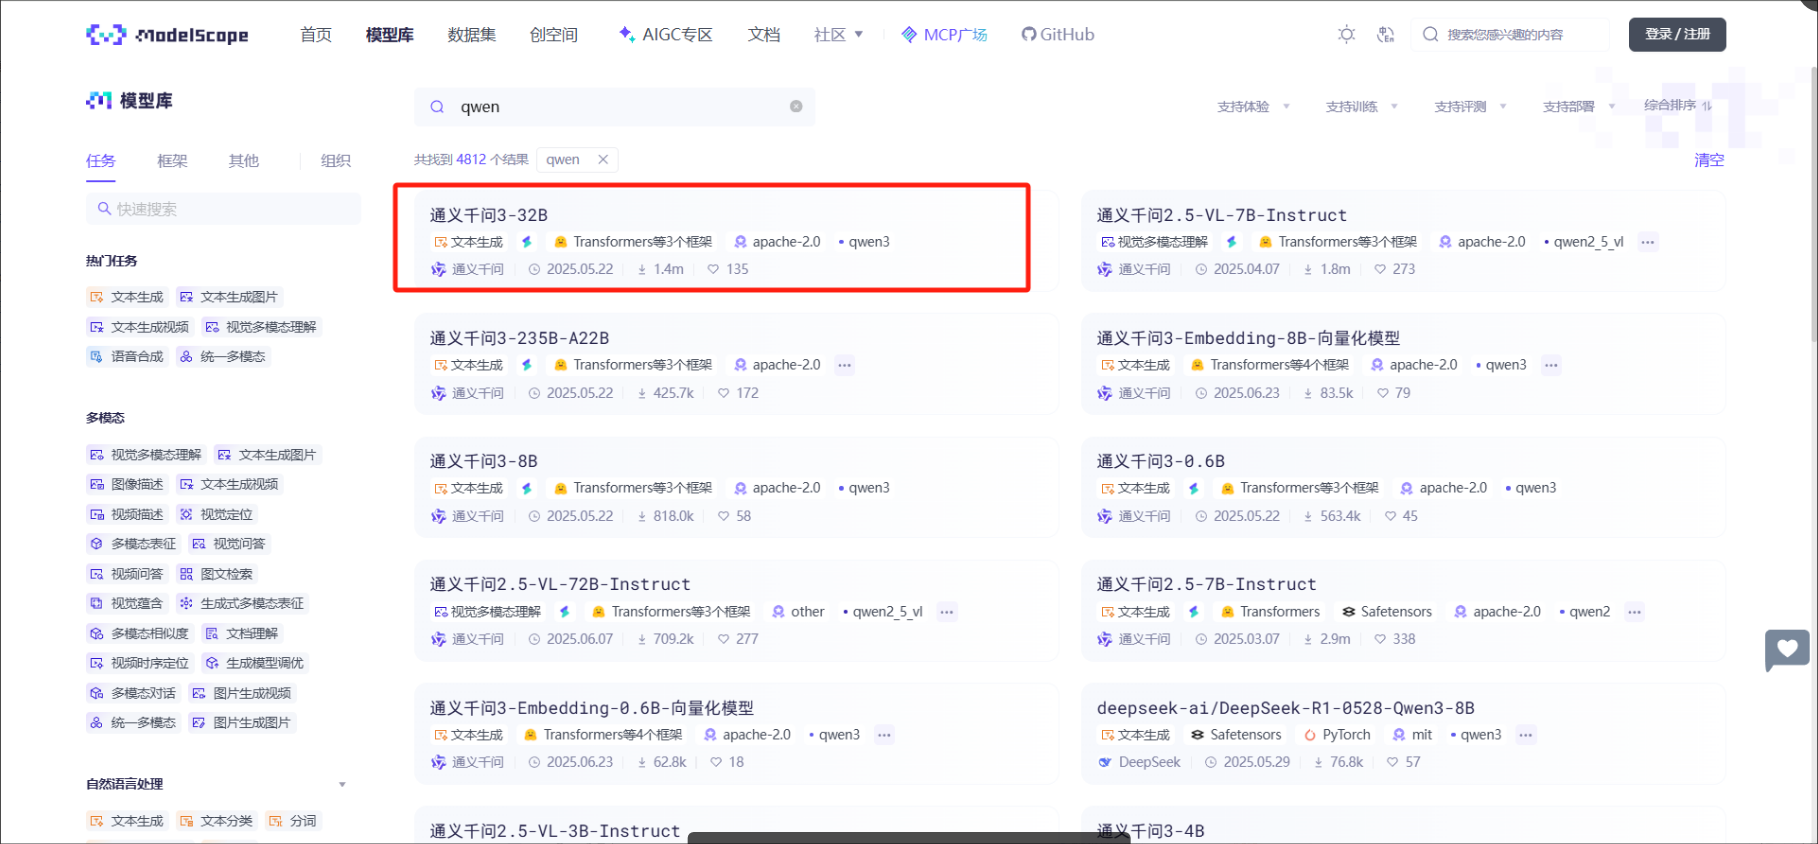Open the 支持评测 filter dropdown
This screenshot has height=844, width=1818.
pyautogui.click(x=1470, y=107)
